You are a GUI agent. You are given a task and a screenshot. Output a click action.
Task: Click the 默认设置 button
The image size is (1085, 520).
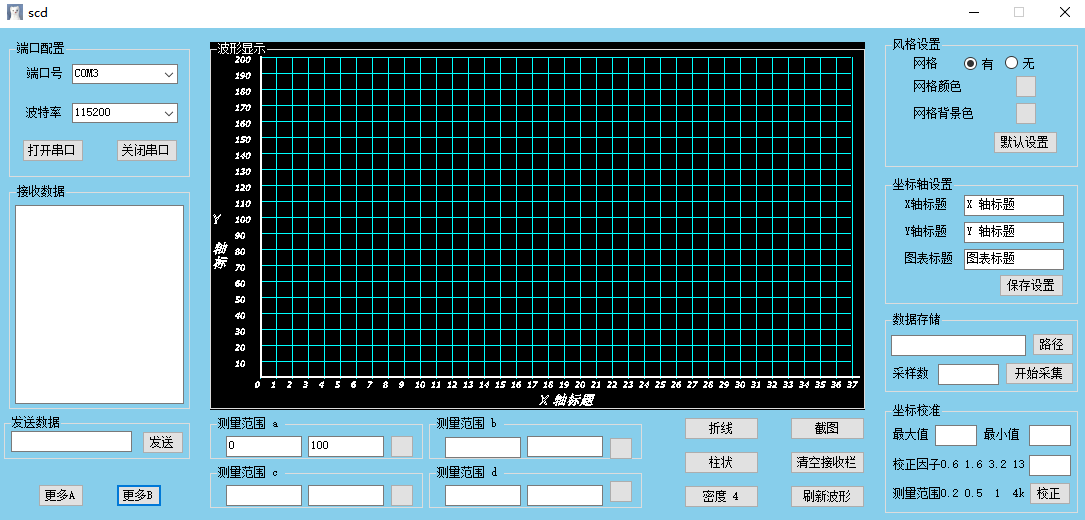[1025, 142]
